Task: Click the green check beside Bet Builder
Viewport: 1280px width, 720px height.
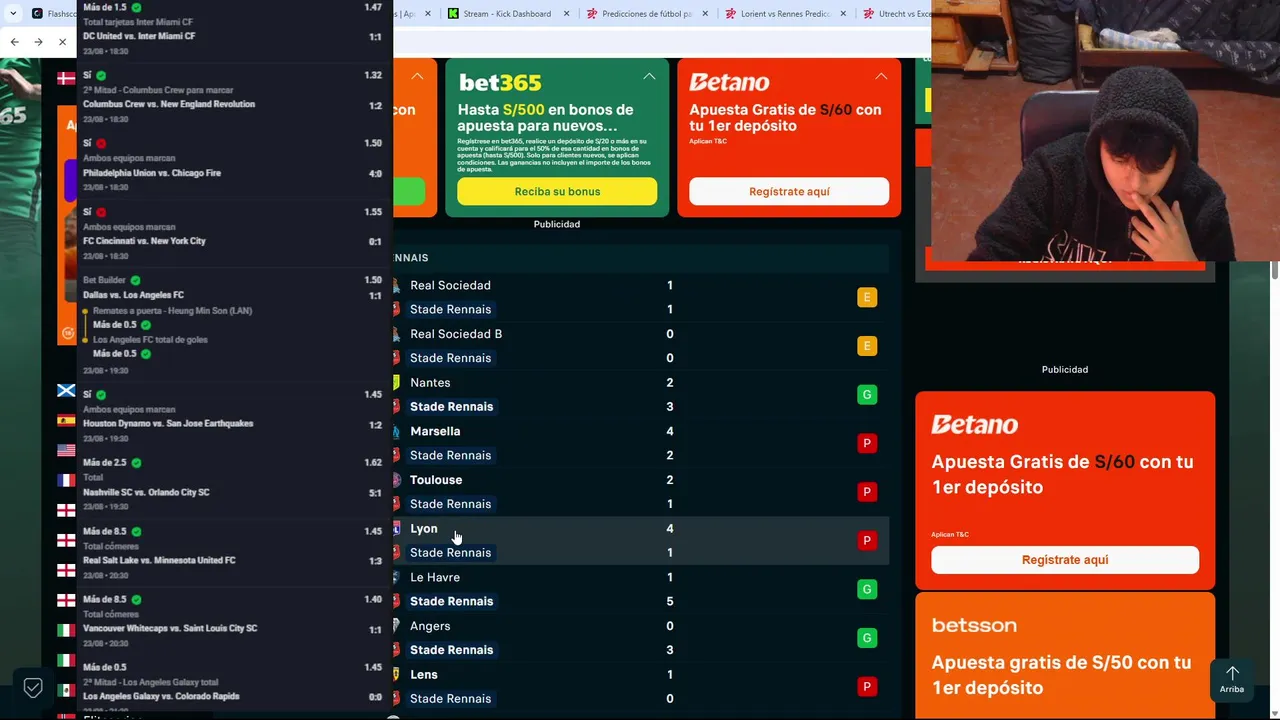Action: tap(135, 280)
